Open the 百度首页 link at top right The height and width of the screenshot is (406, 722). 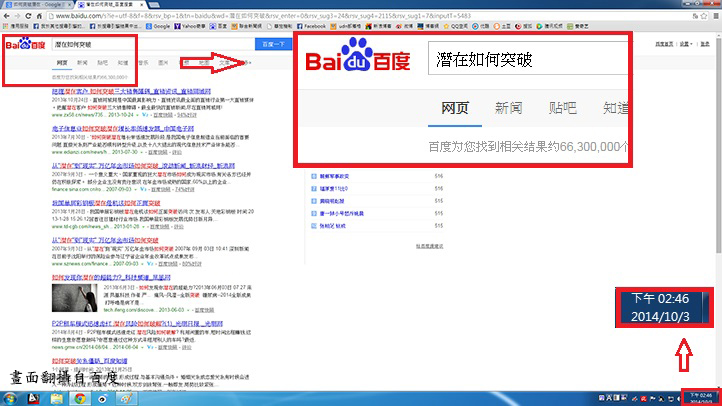(664, 44)
